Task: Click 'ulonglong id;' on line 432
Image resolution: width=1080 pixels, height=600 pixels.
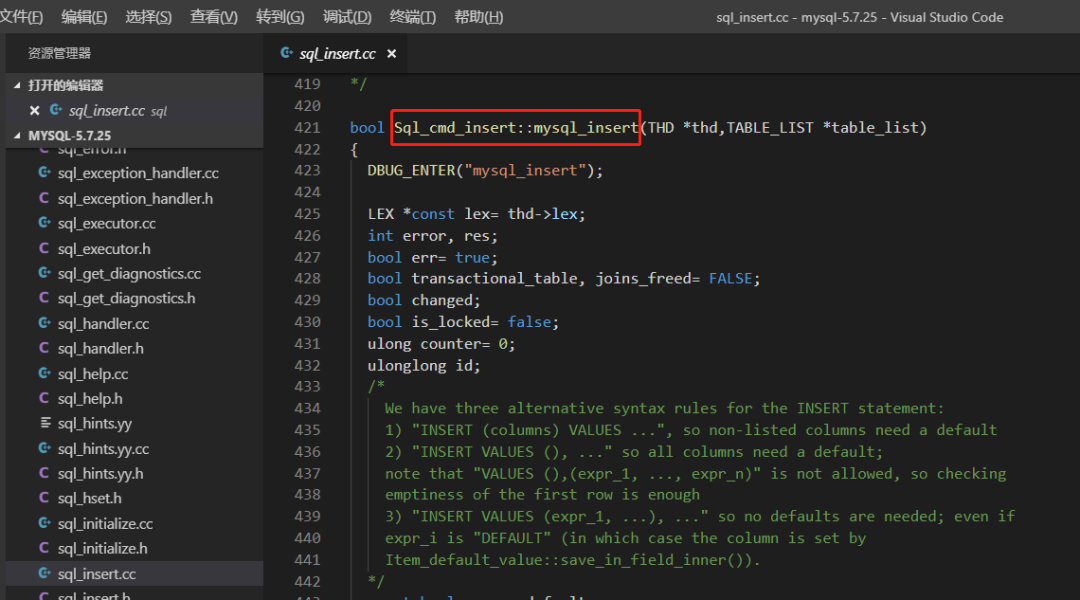Action: coord(424,366)
